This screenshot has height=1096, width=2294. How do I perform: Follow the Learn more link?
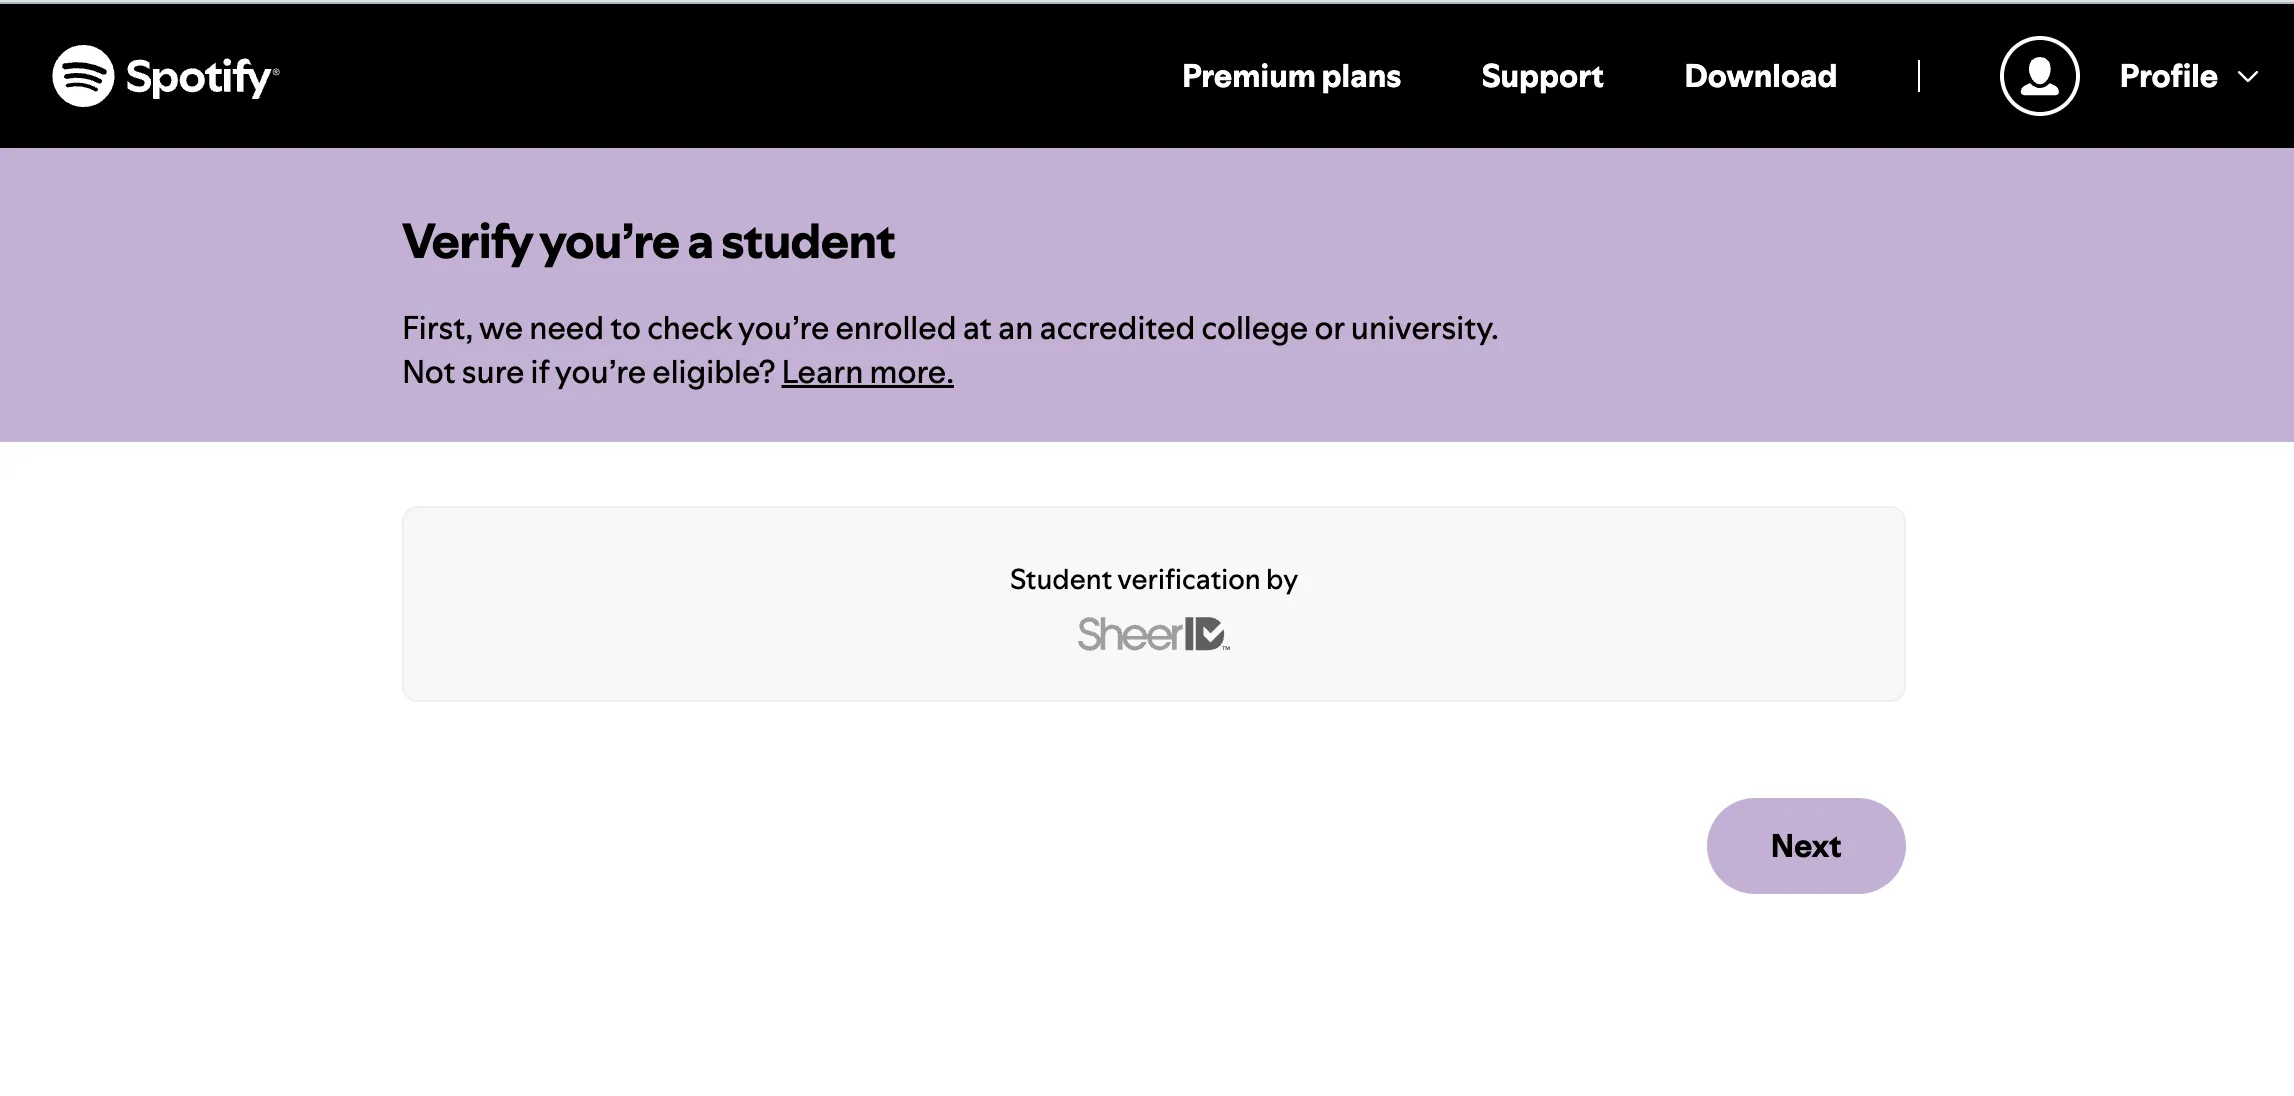coord(867,371)
